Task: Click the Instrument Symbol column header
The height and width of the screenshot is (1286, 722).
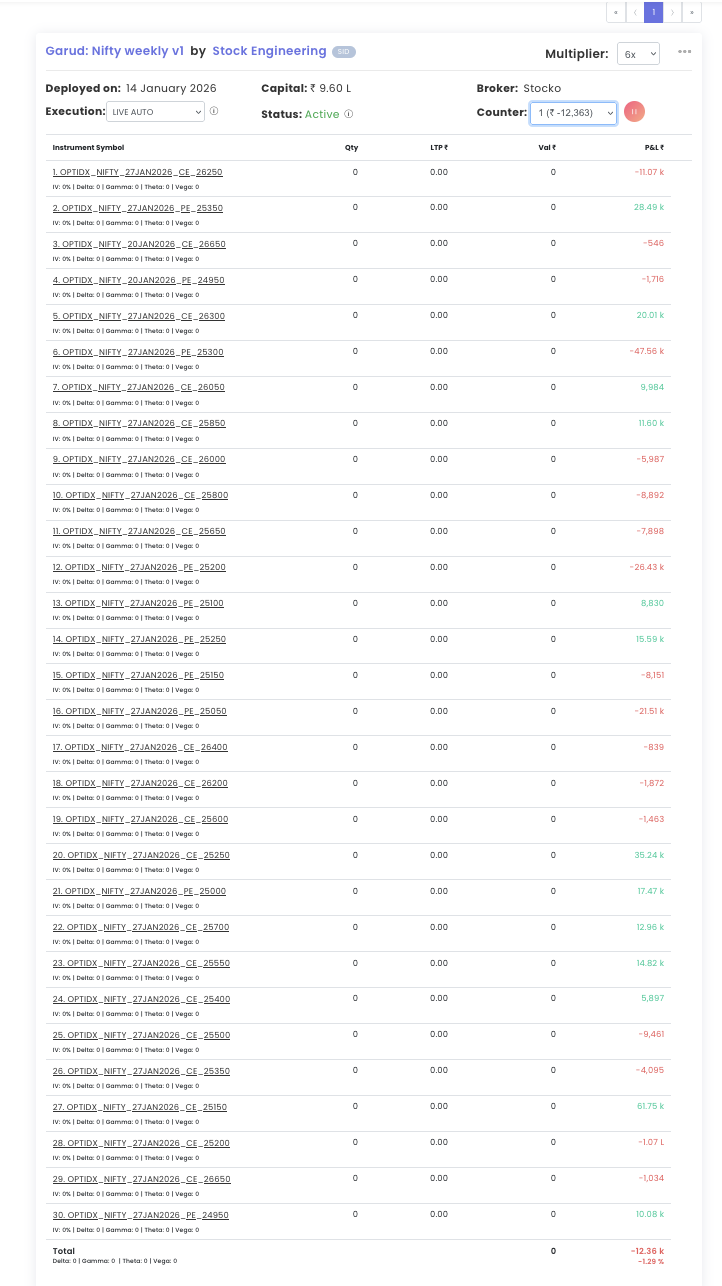Action: [88, 148]
